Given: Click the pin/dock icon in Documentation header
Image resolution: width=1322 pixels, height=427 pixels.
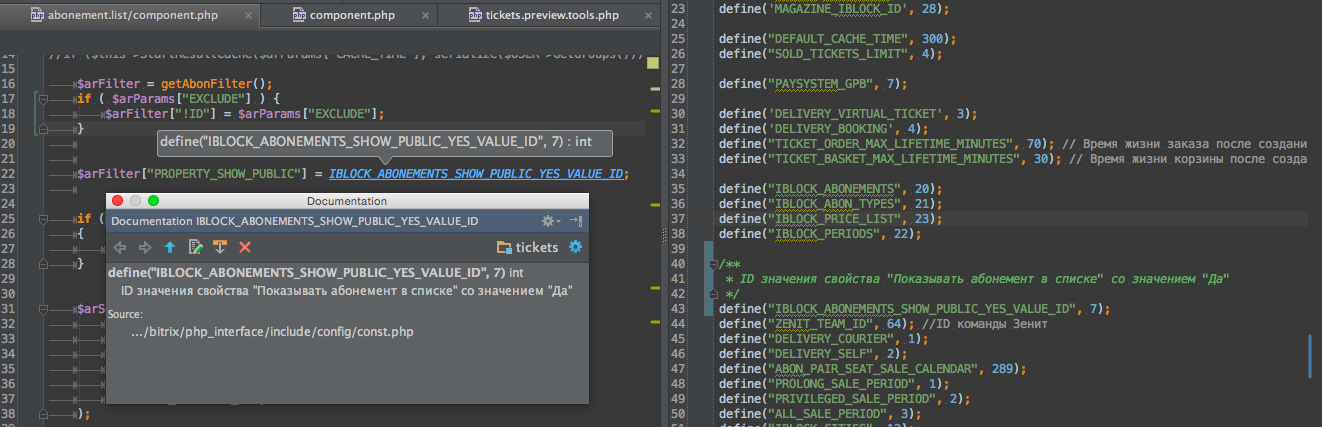Looking at the screenshot, I should tap(576, 221).
